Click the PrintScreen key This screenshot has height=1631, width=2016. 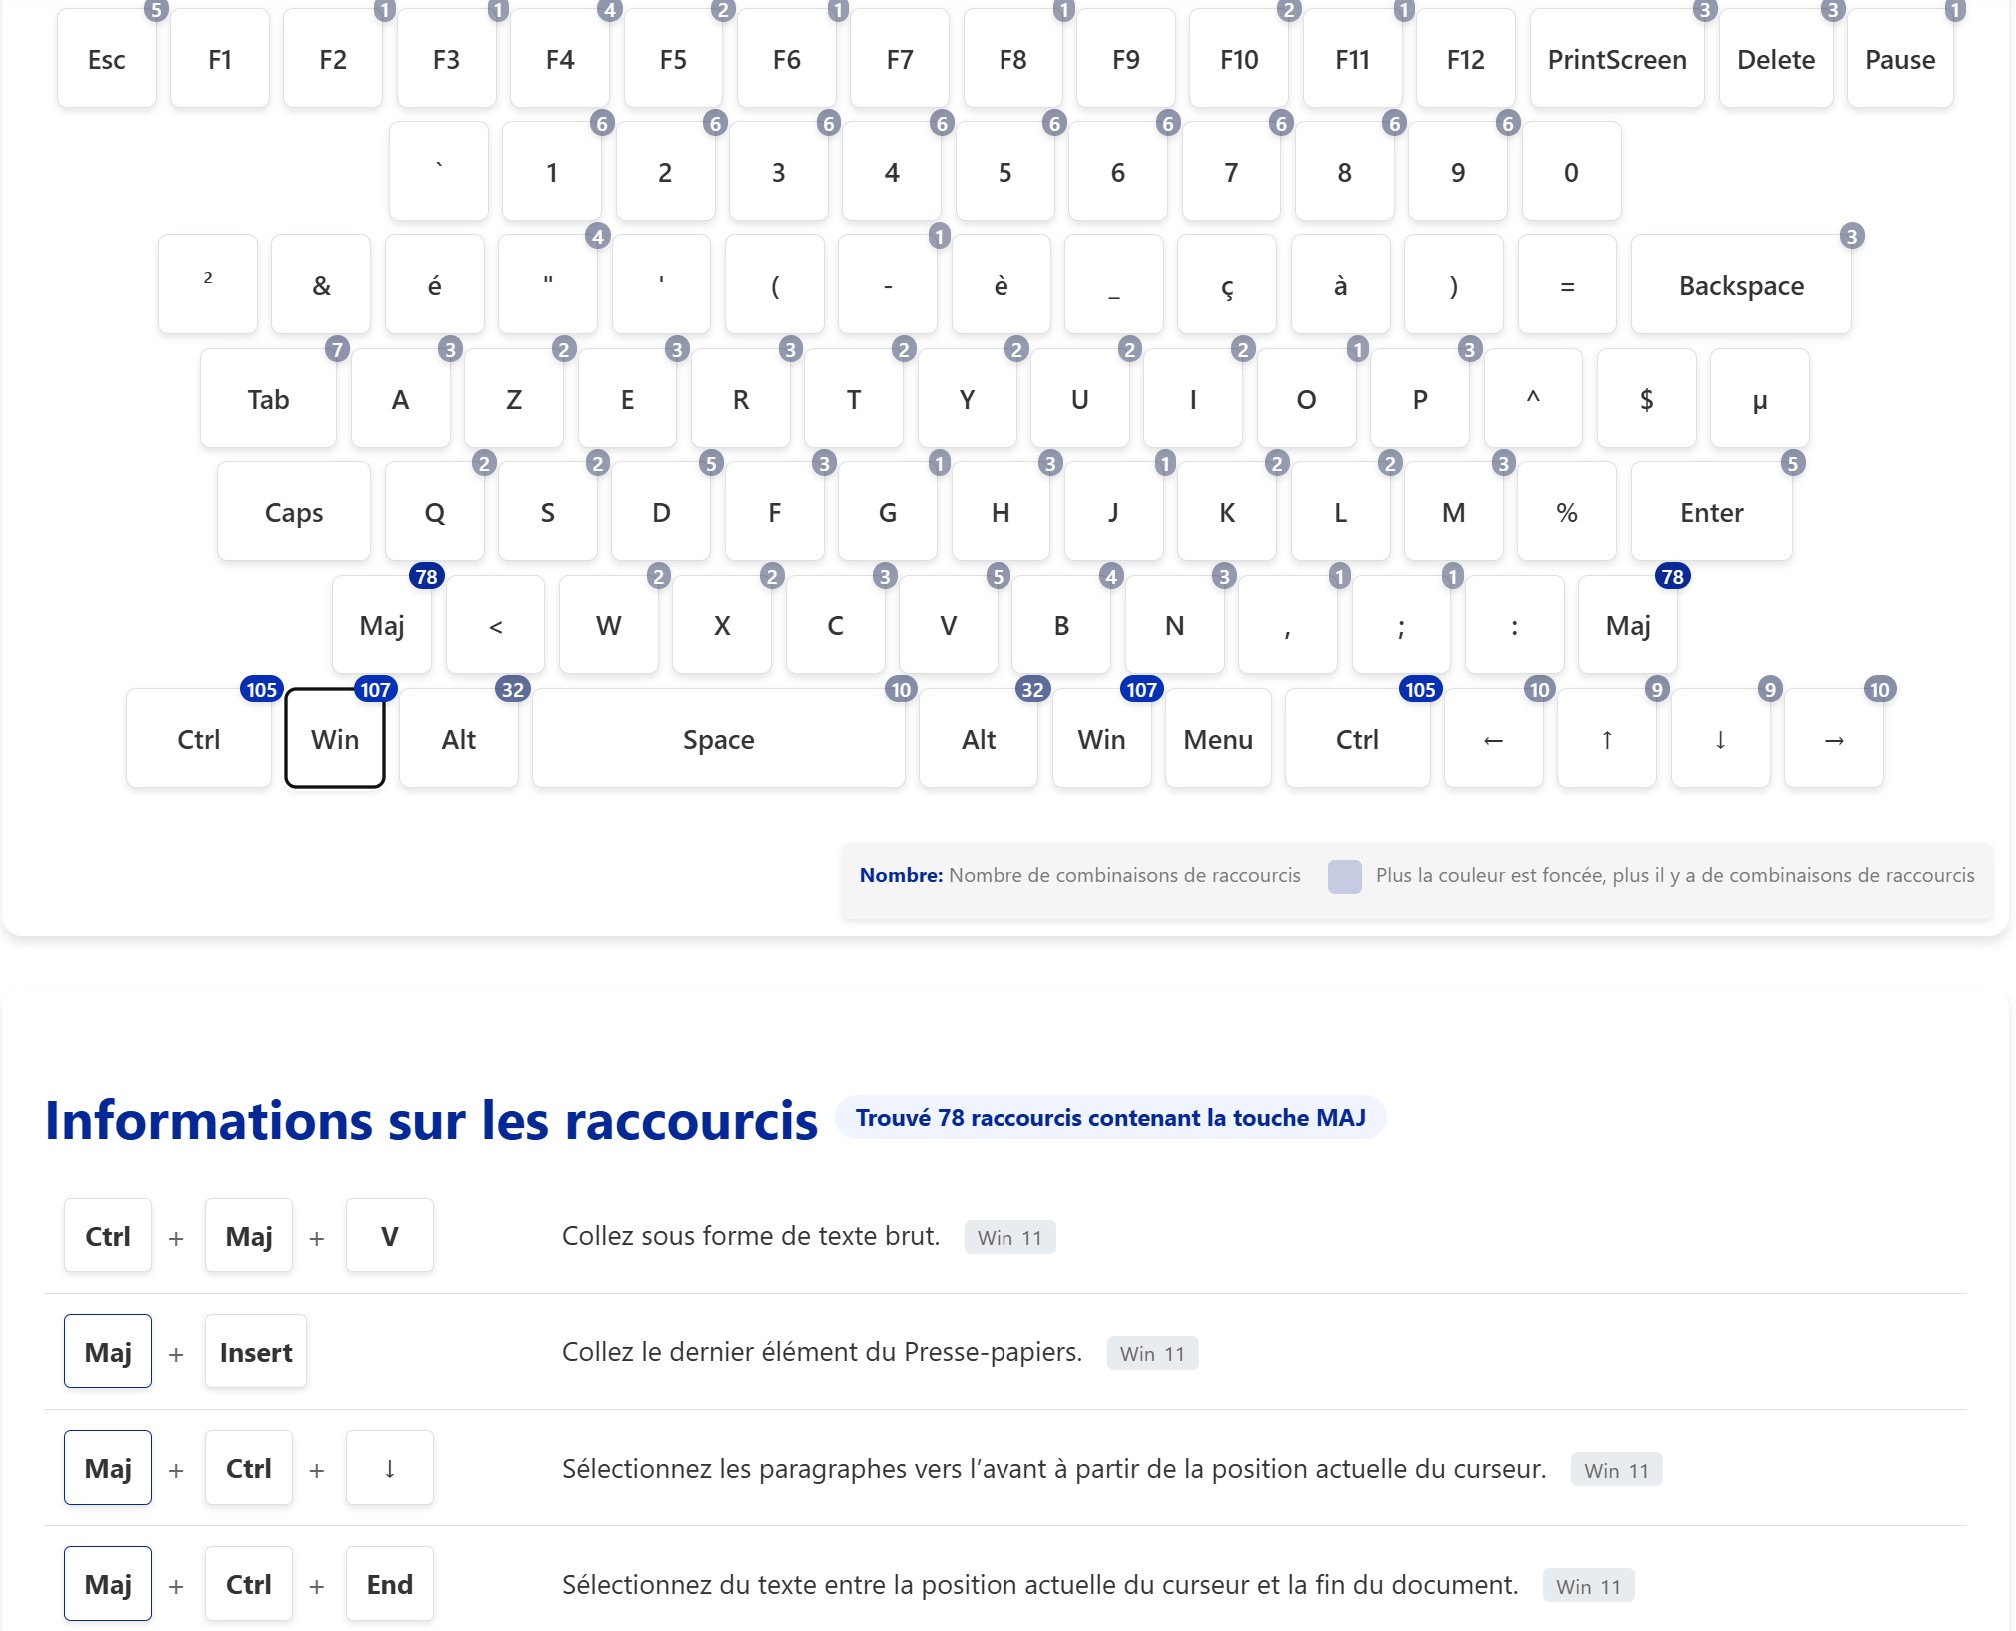click(1617, 59)
